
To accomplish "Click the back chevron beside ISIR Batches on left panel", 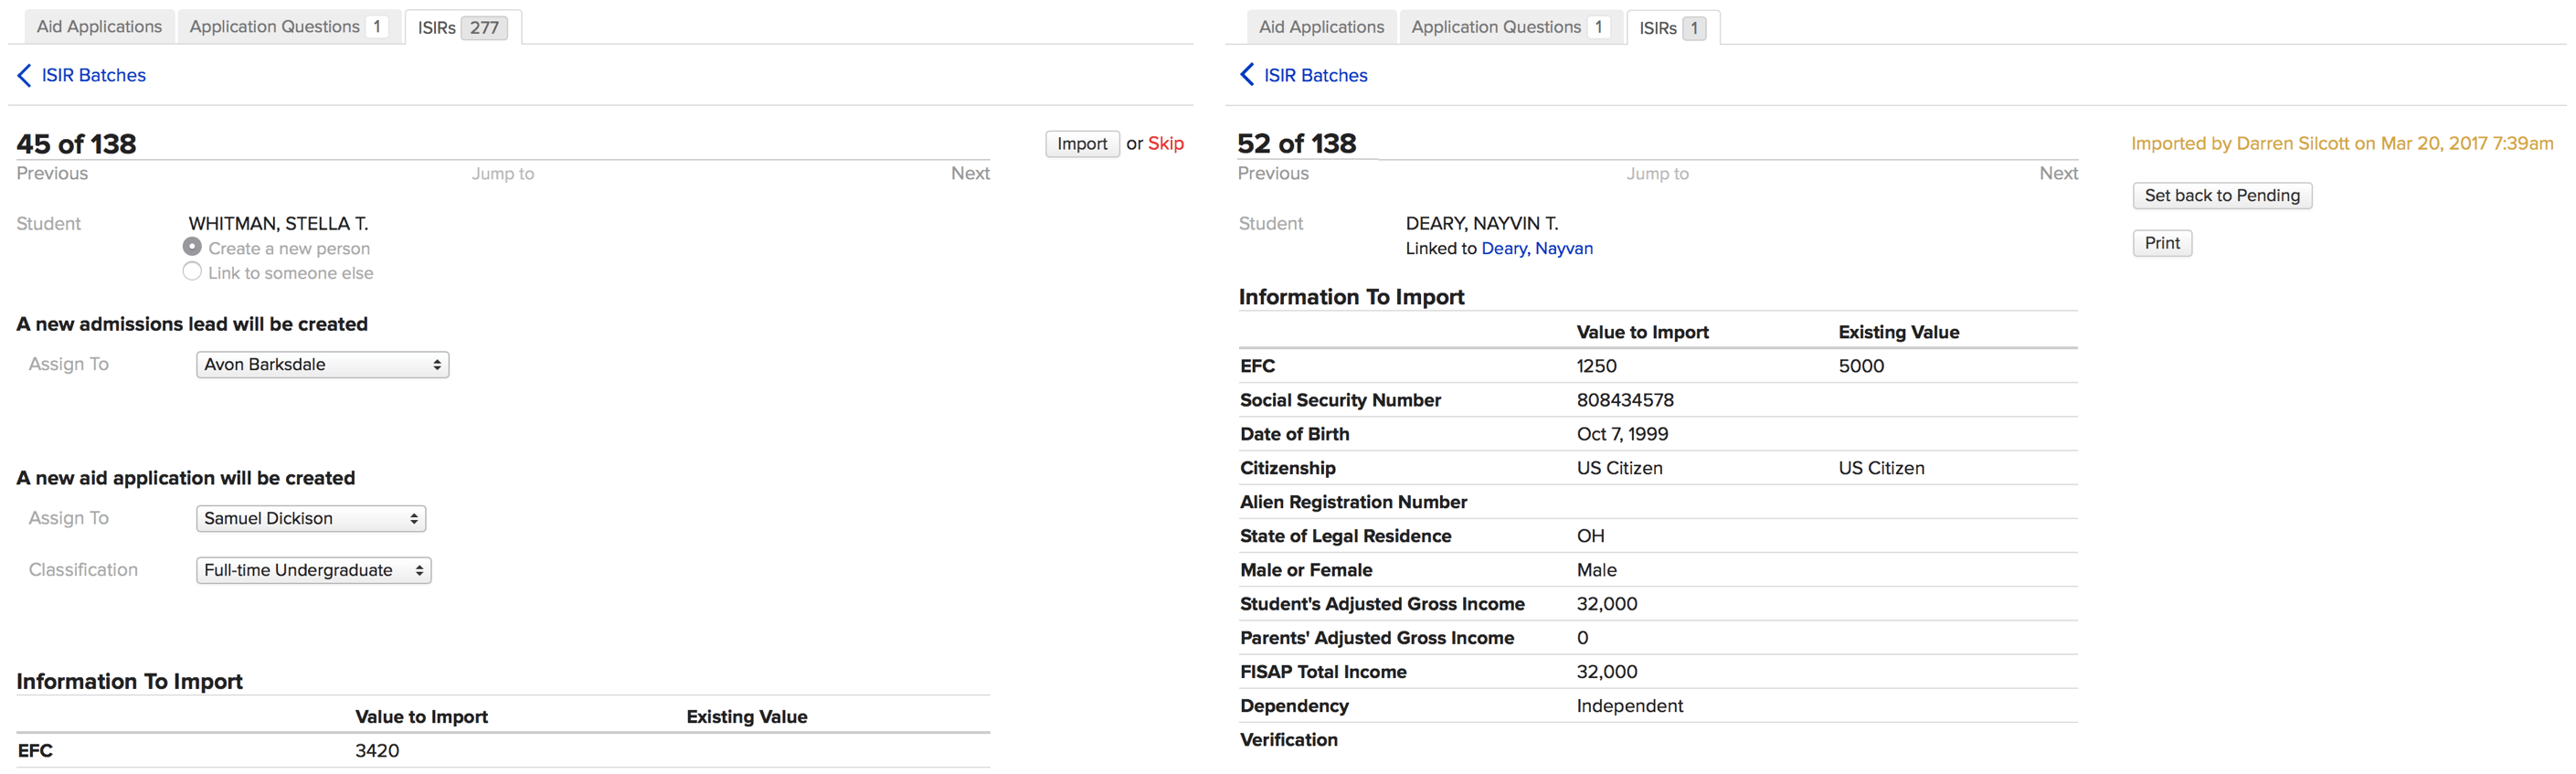I will pos(25,75).
